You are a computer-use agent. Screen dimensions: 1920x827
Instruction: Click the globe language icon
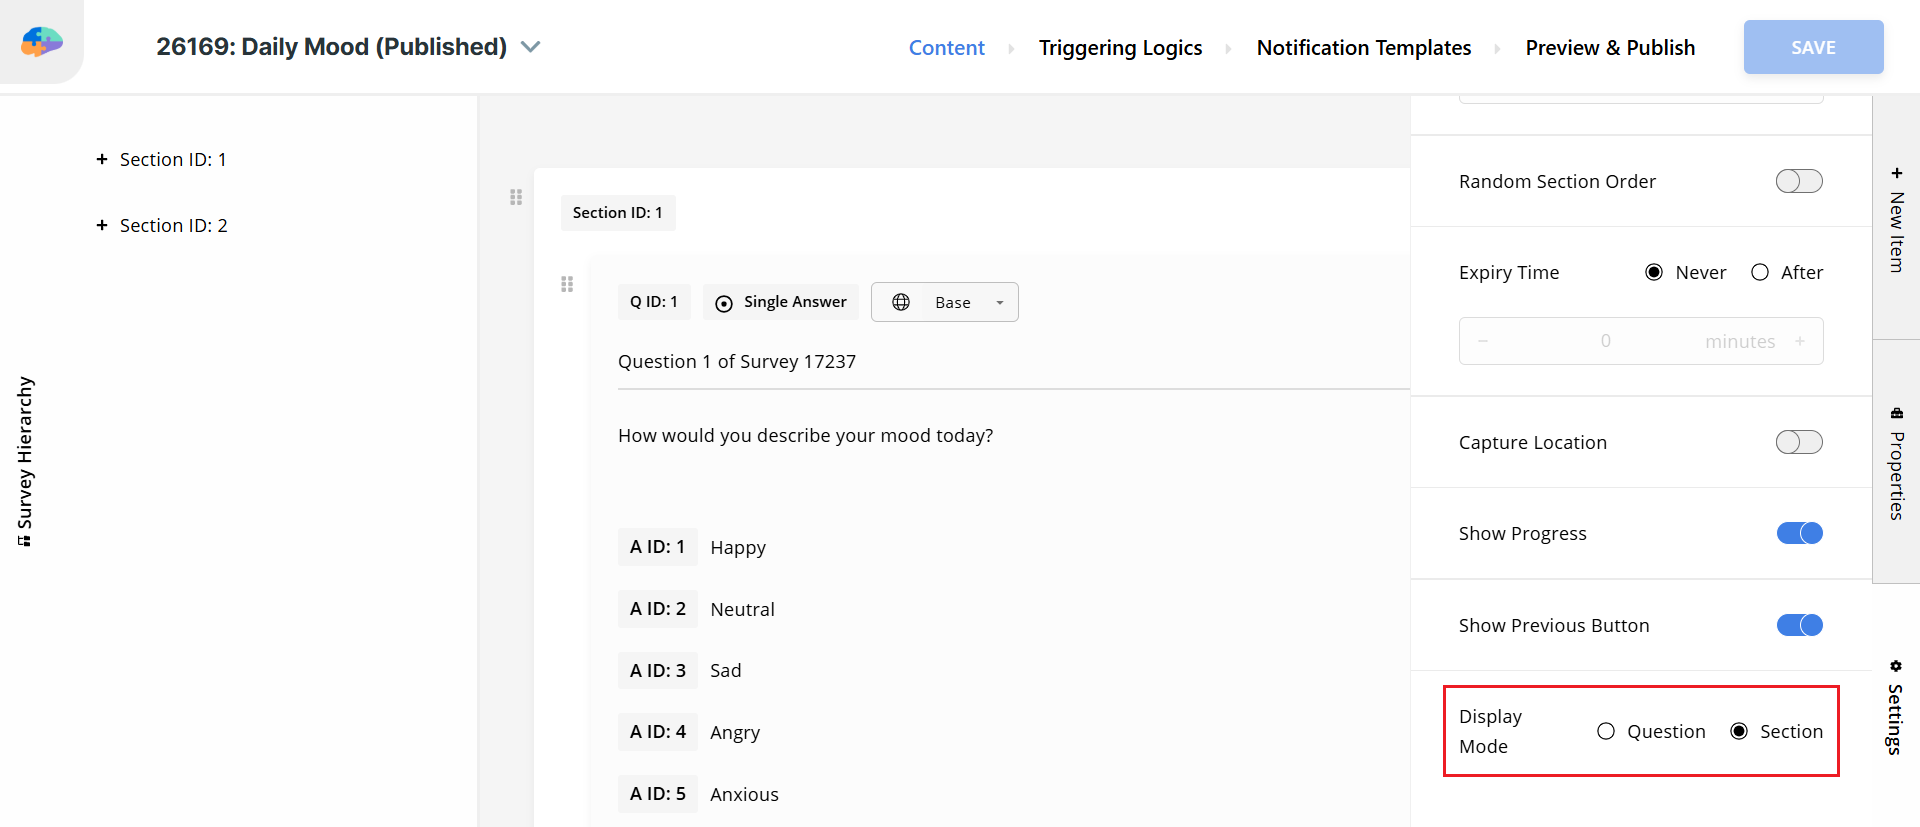click(x=901, y=302)
